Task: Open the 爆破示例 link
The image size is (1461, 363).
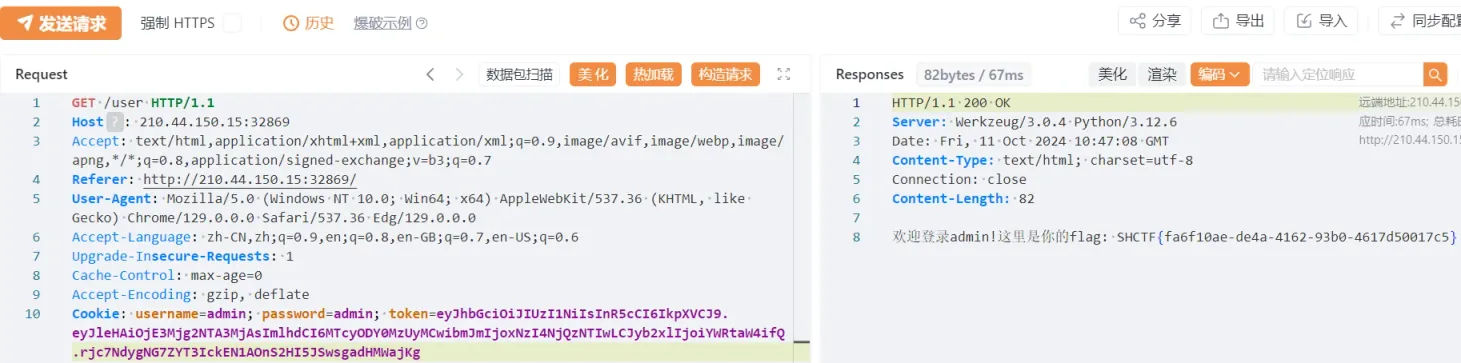Action: point(382,23)
